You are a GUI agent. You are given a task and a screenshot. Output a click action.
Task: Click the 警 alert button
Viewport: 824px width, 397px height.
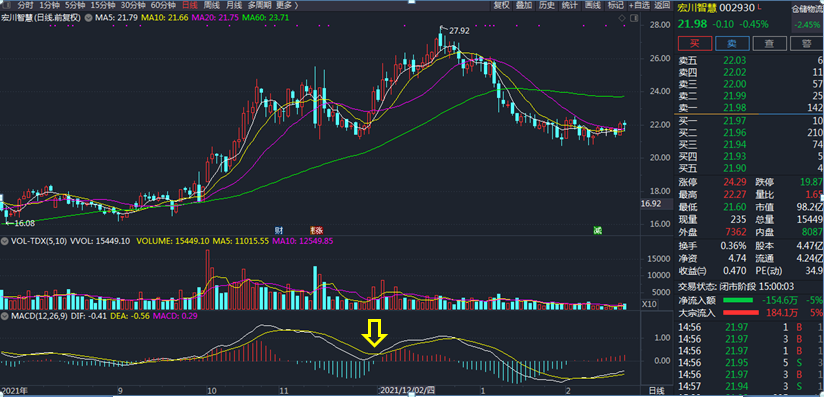point(807,43)
